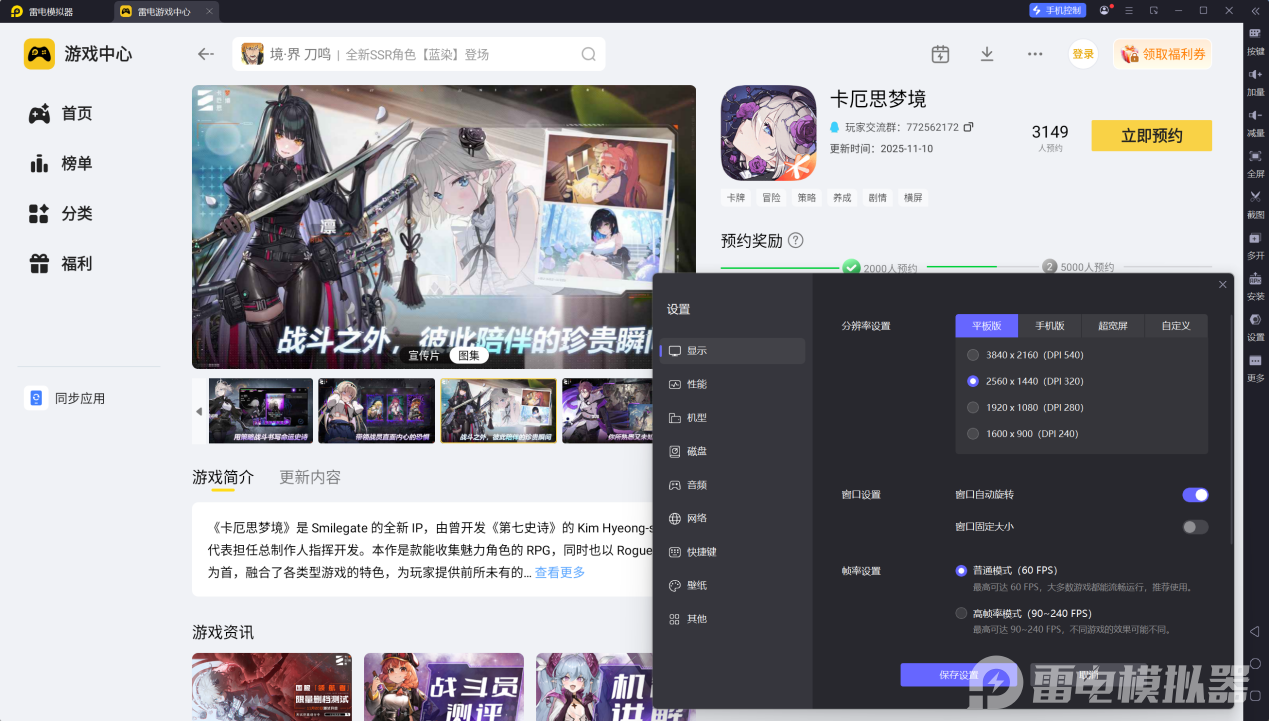The image size is (1269, 721).
Task: Click the download arrow icon in header
Action: [x=987, y=54]
